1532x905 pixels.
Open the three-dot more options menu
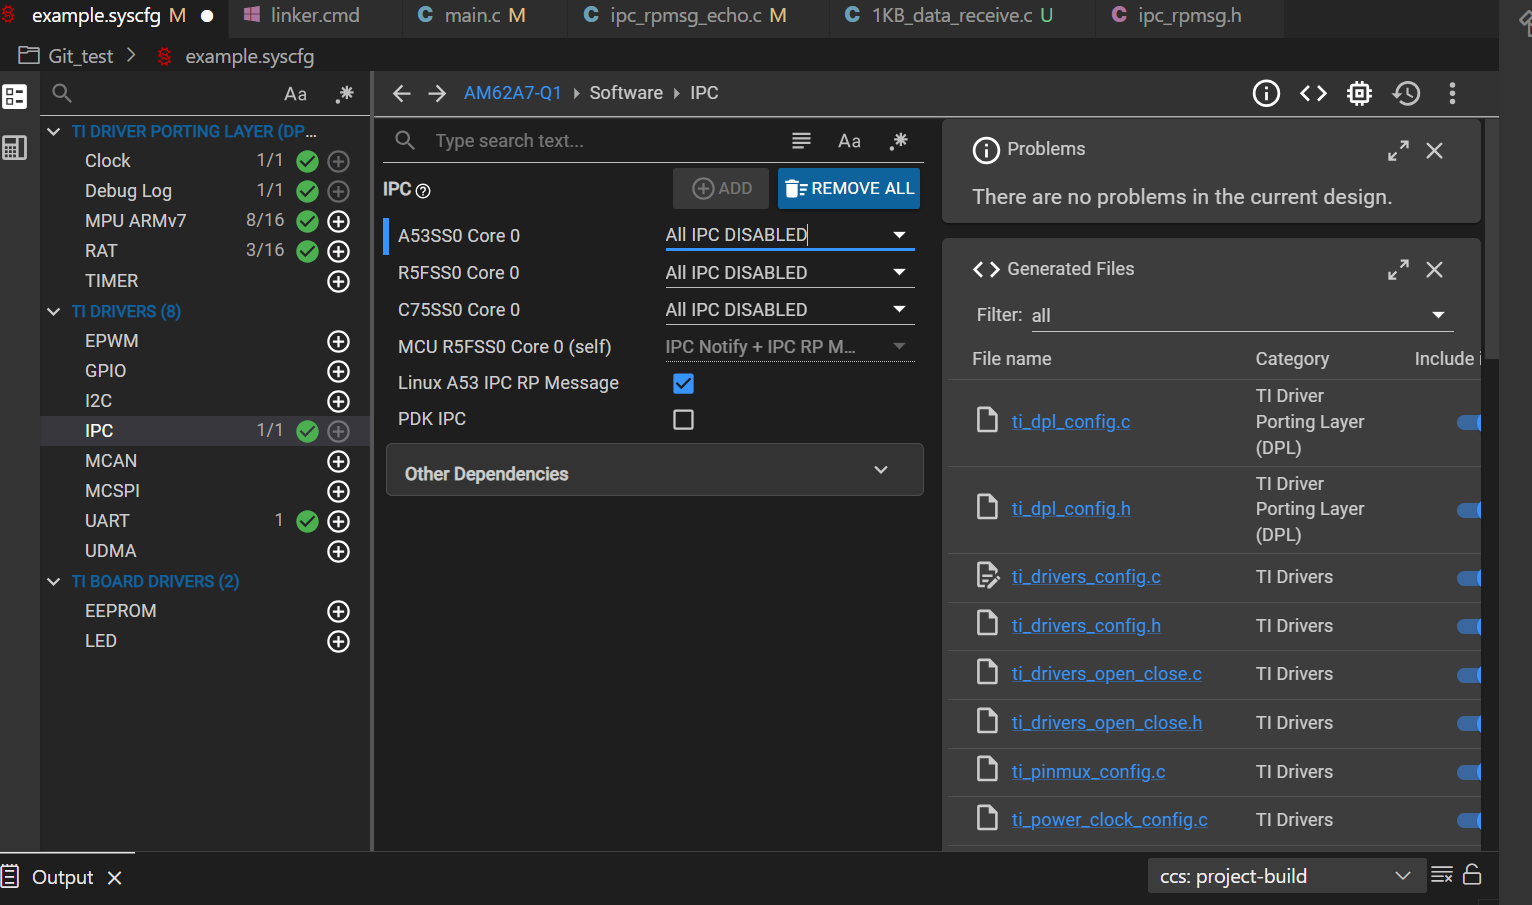click(x=1452, y=93)
